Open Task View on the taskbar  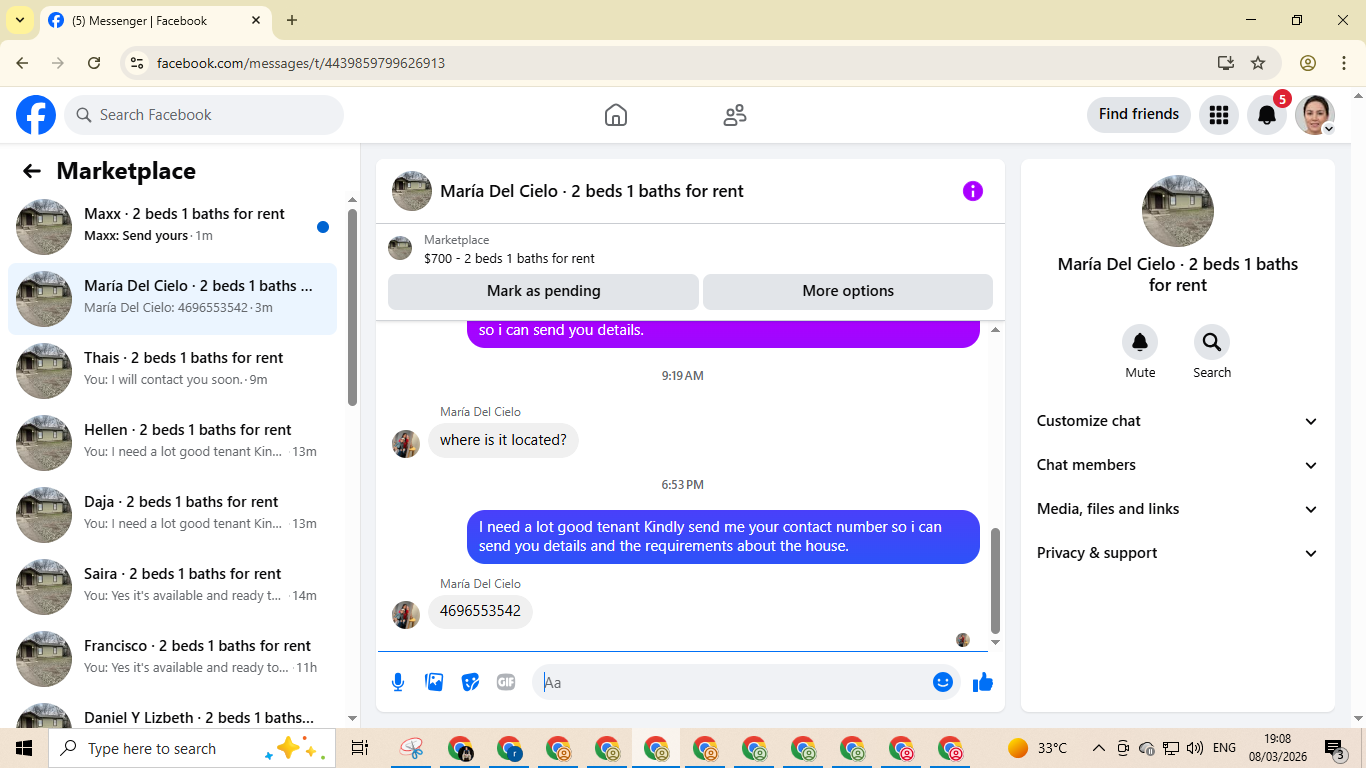(x=360, y=748)
